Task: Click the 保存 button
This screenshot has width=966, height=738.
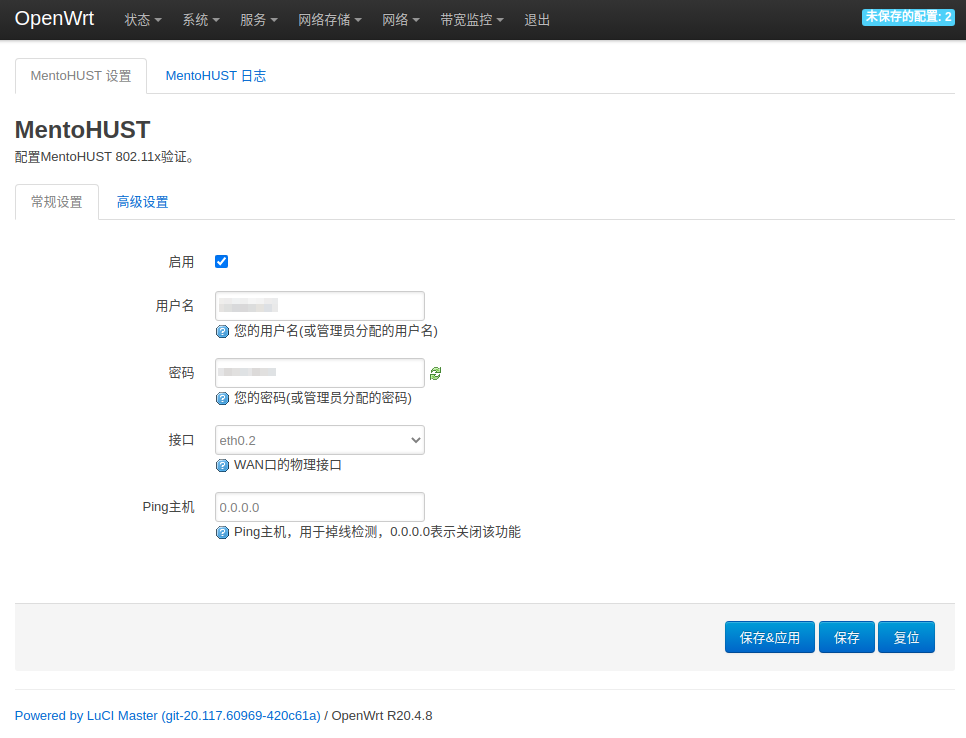Action: pos(846,637)
